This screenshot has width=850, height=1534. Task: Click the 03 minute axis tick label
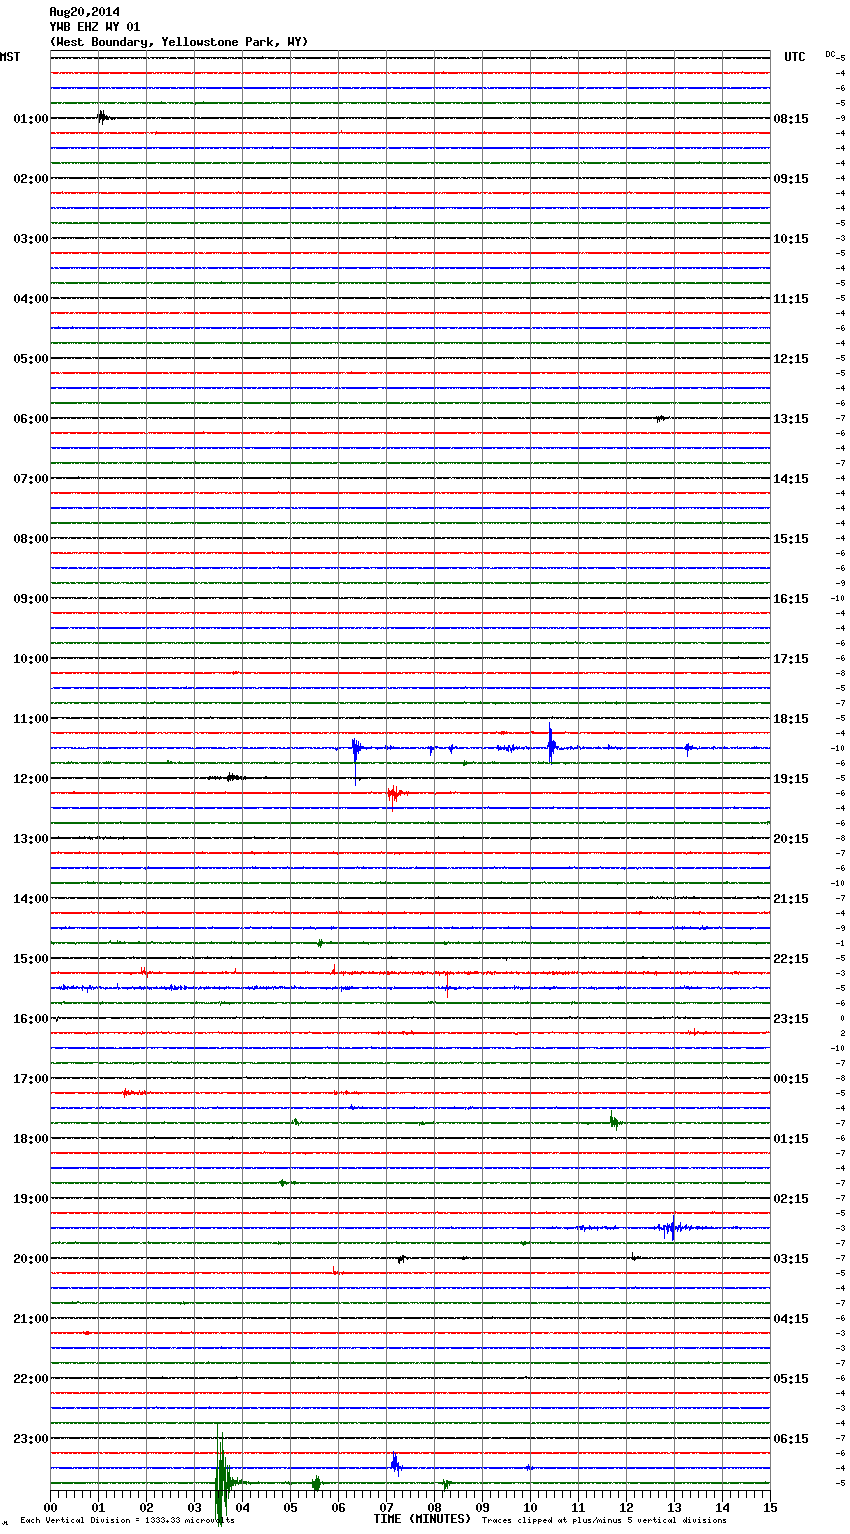click(194, 1507)
